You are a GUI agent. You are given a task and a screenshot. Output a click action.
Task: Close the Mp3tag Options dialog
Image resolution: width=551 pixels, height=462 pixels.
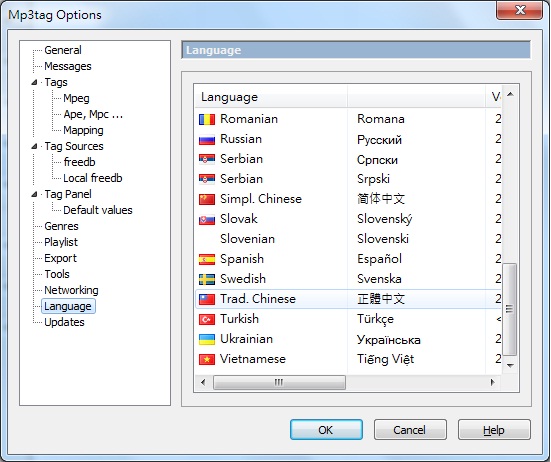pos(519,10)
